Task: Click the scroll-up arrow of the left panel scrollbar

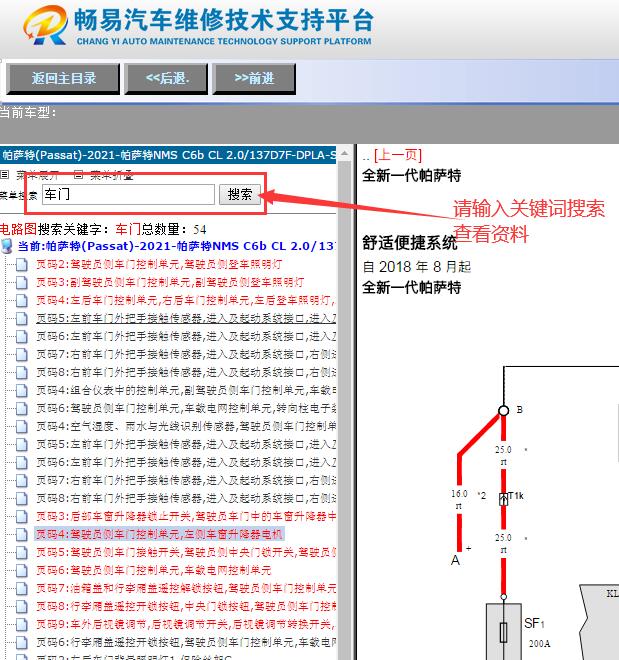Action: [345, 153]
